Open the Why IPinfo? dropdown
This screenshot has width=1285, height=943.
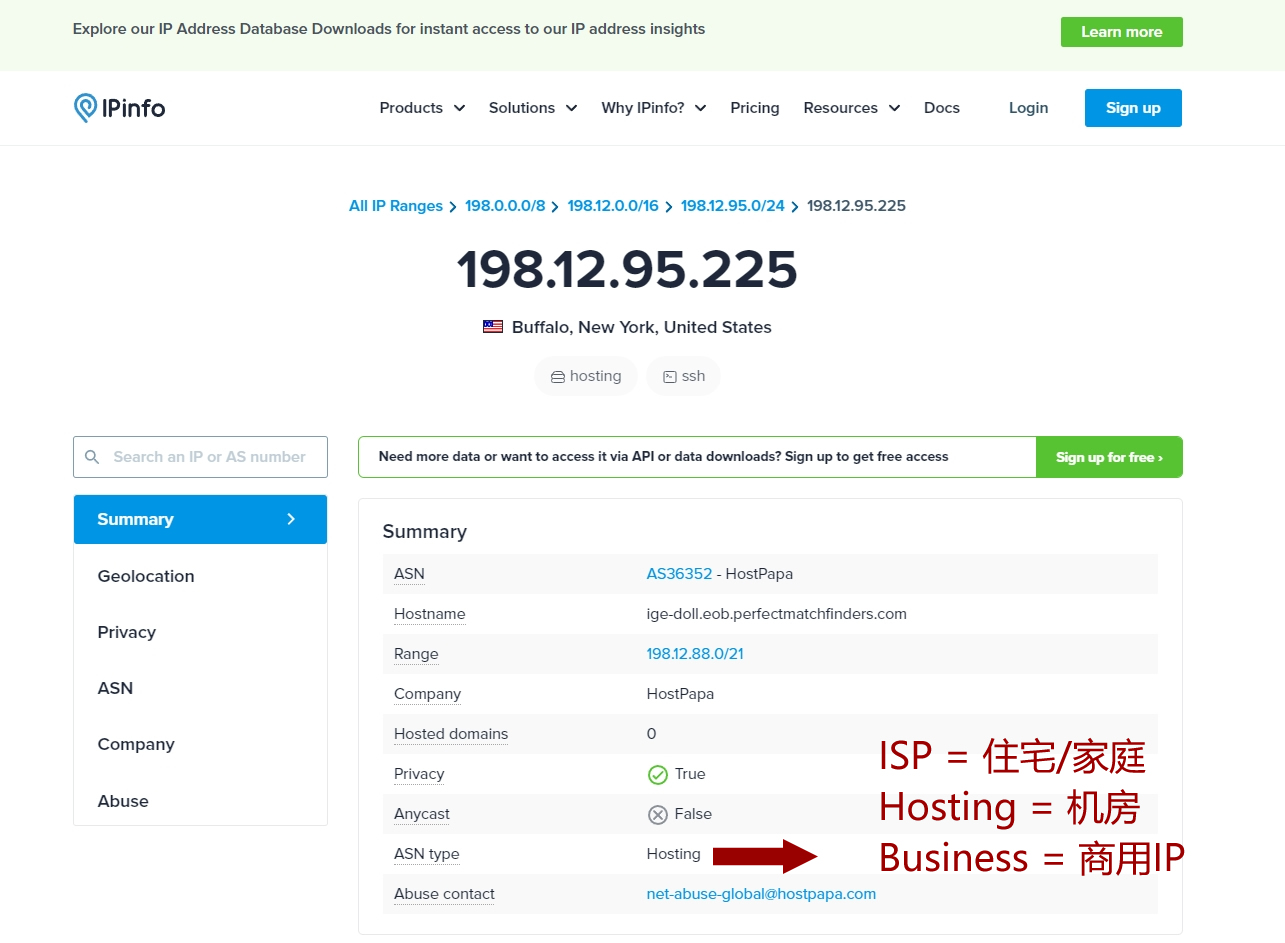654,108
